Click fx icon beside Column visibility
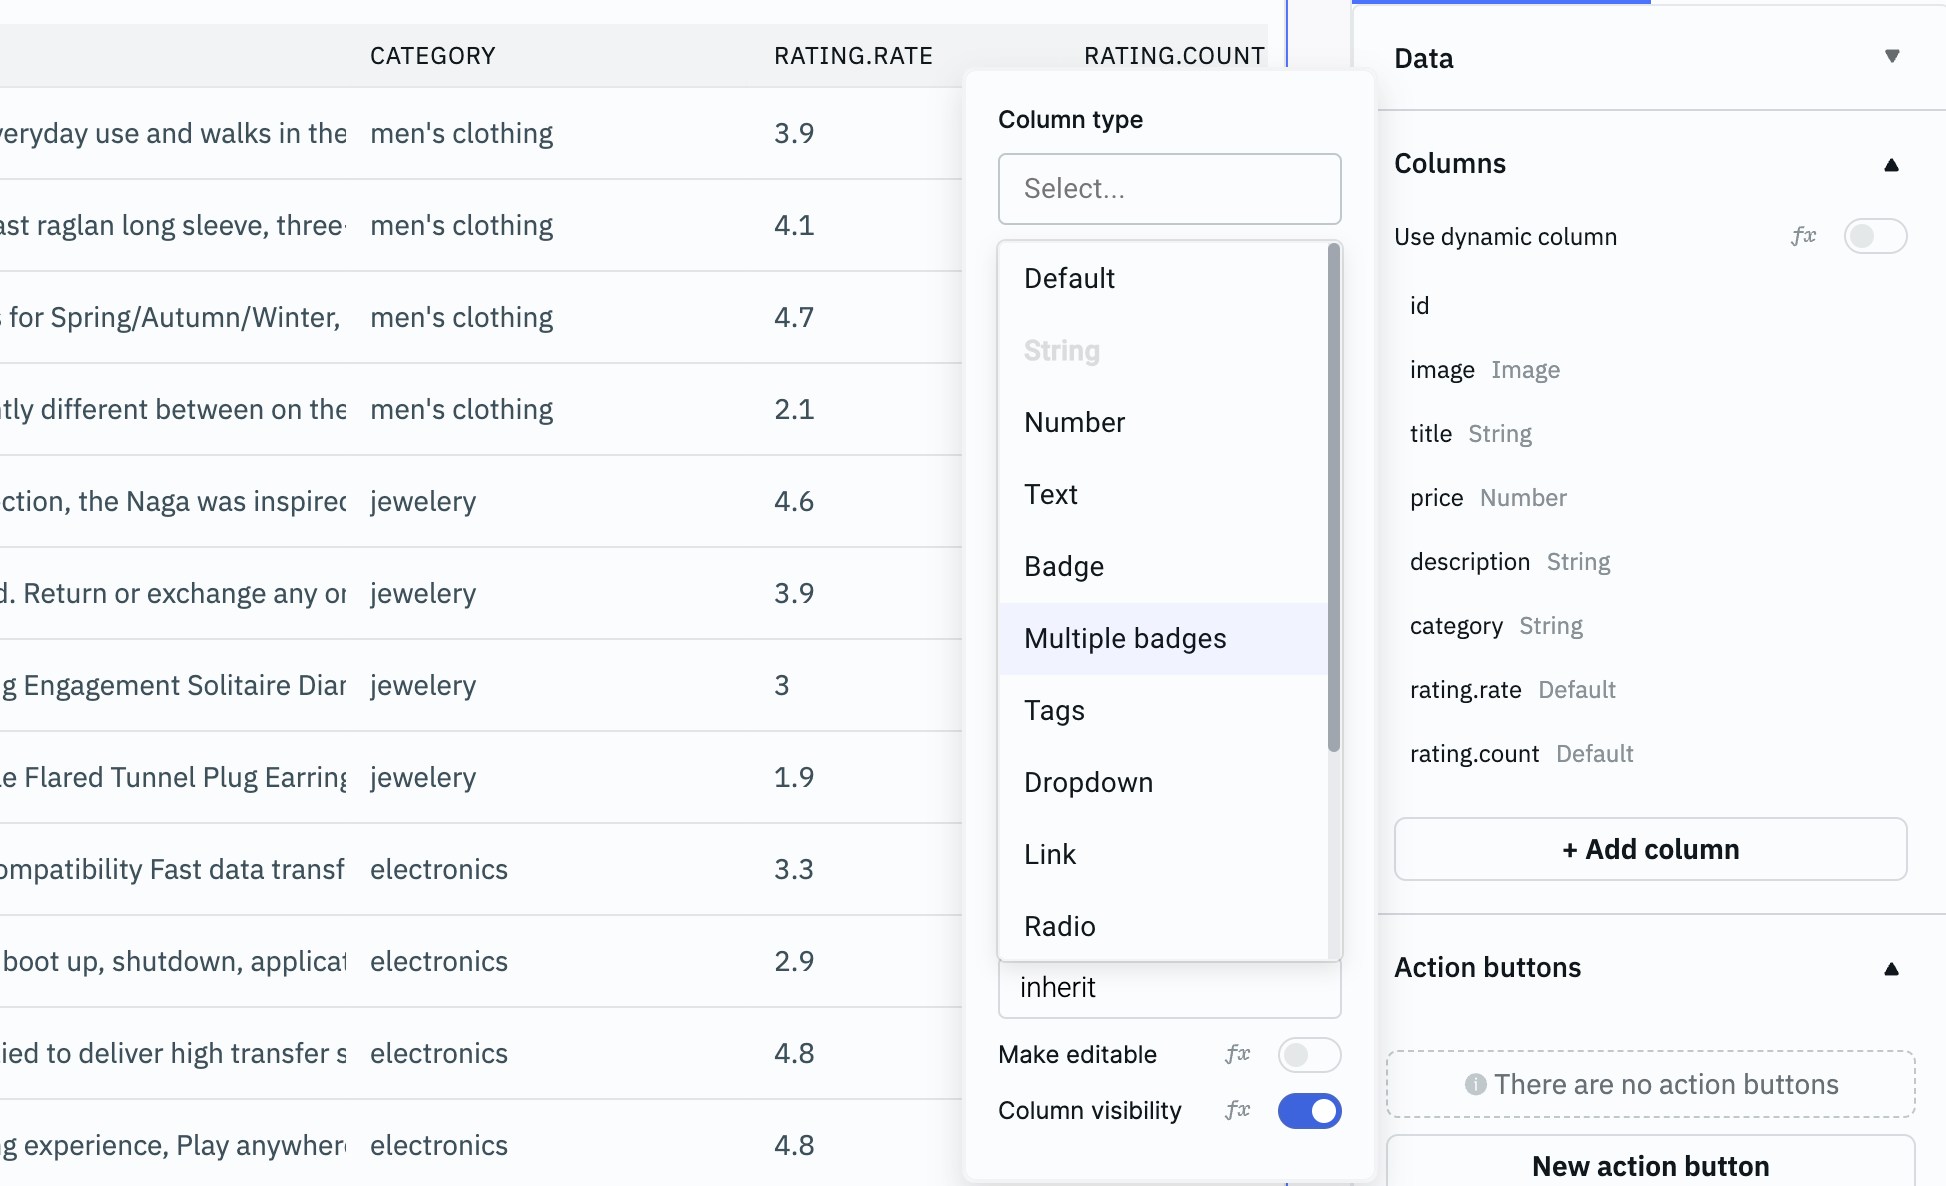This screenshot has height=1186, width=1946. (1237, 1110)
